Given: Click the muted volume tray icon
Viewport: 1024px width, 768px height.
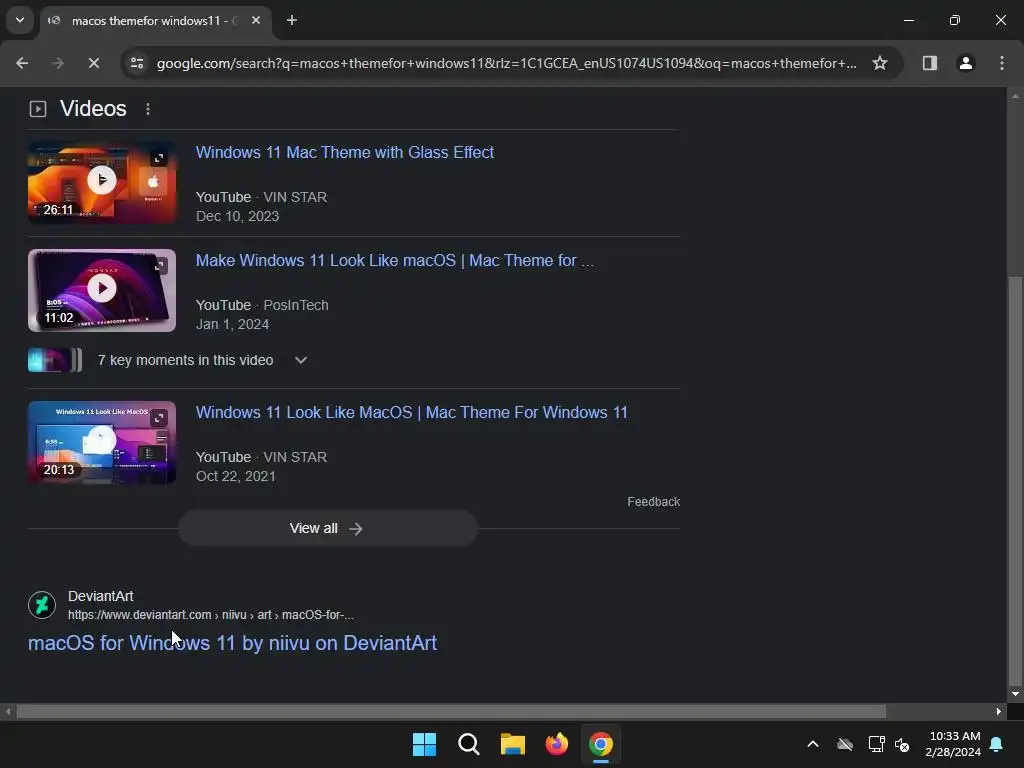Looking at the screenshot, I should click(902, 744).
